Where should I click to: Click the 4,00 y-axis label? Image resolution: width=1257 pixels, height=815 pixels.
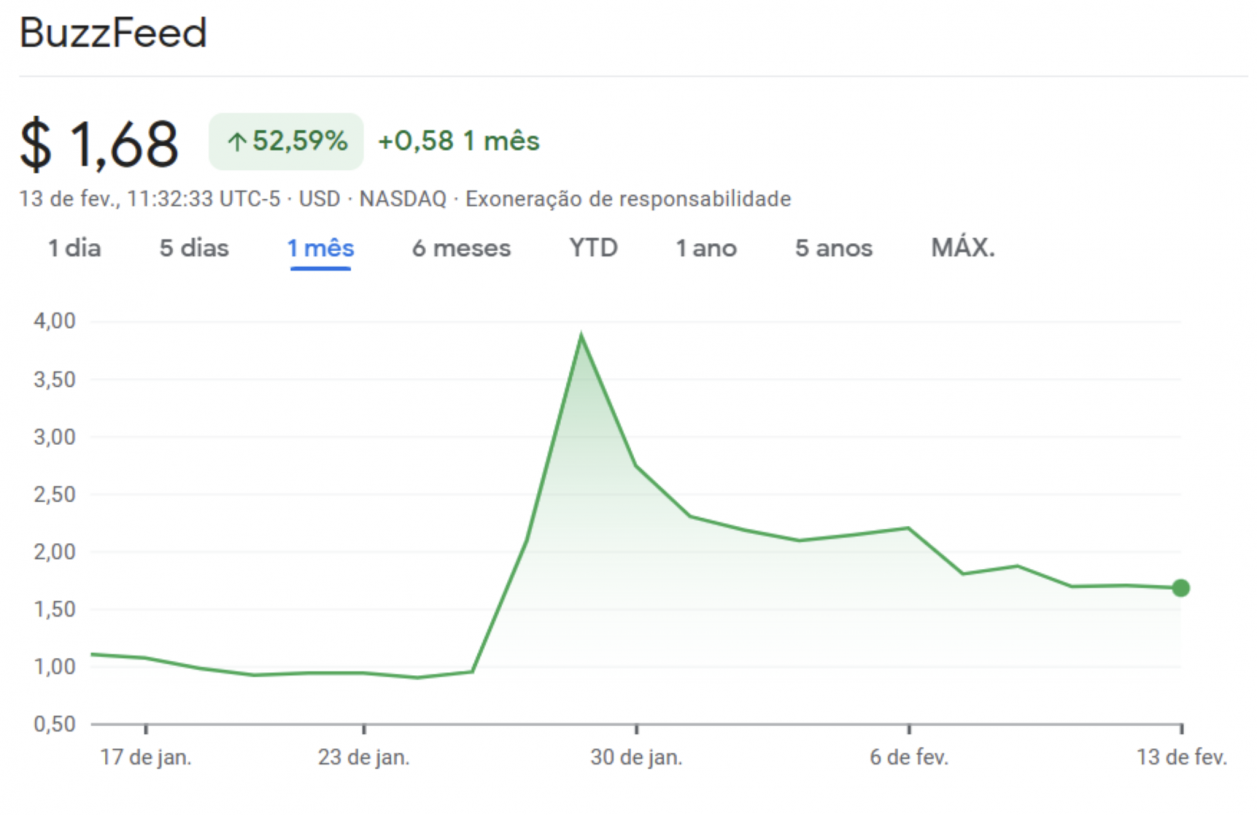(56, 321)
